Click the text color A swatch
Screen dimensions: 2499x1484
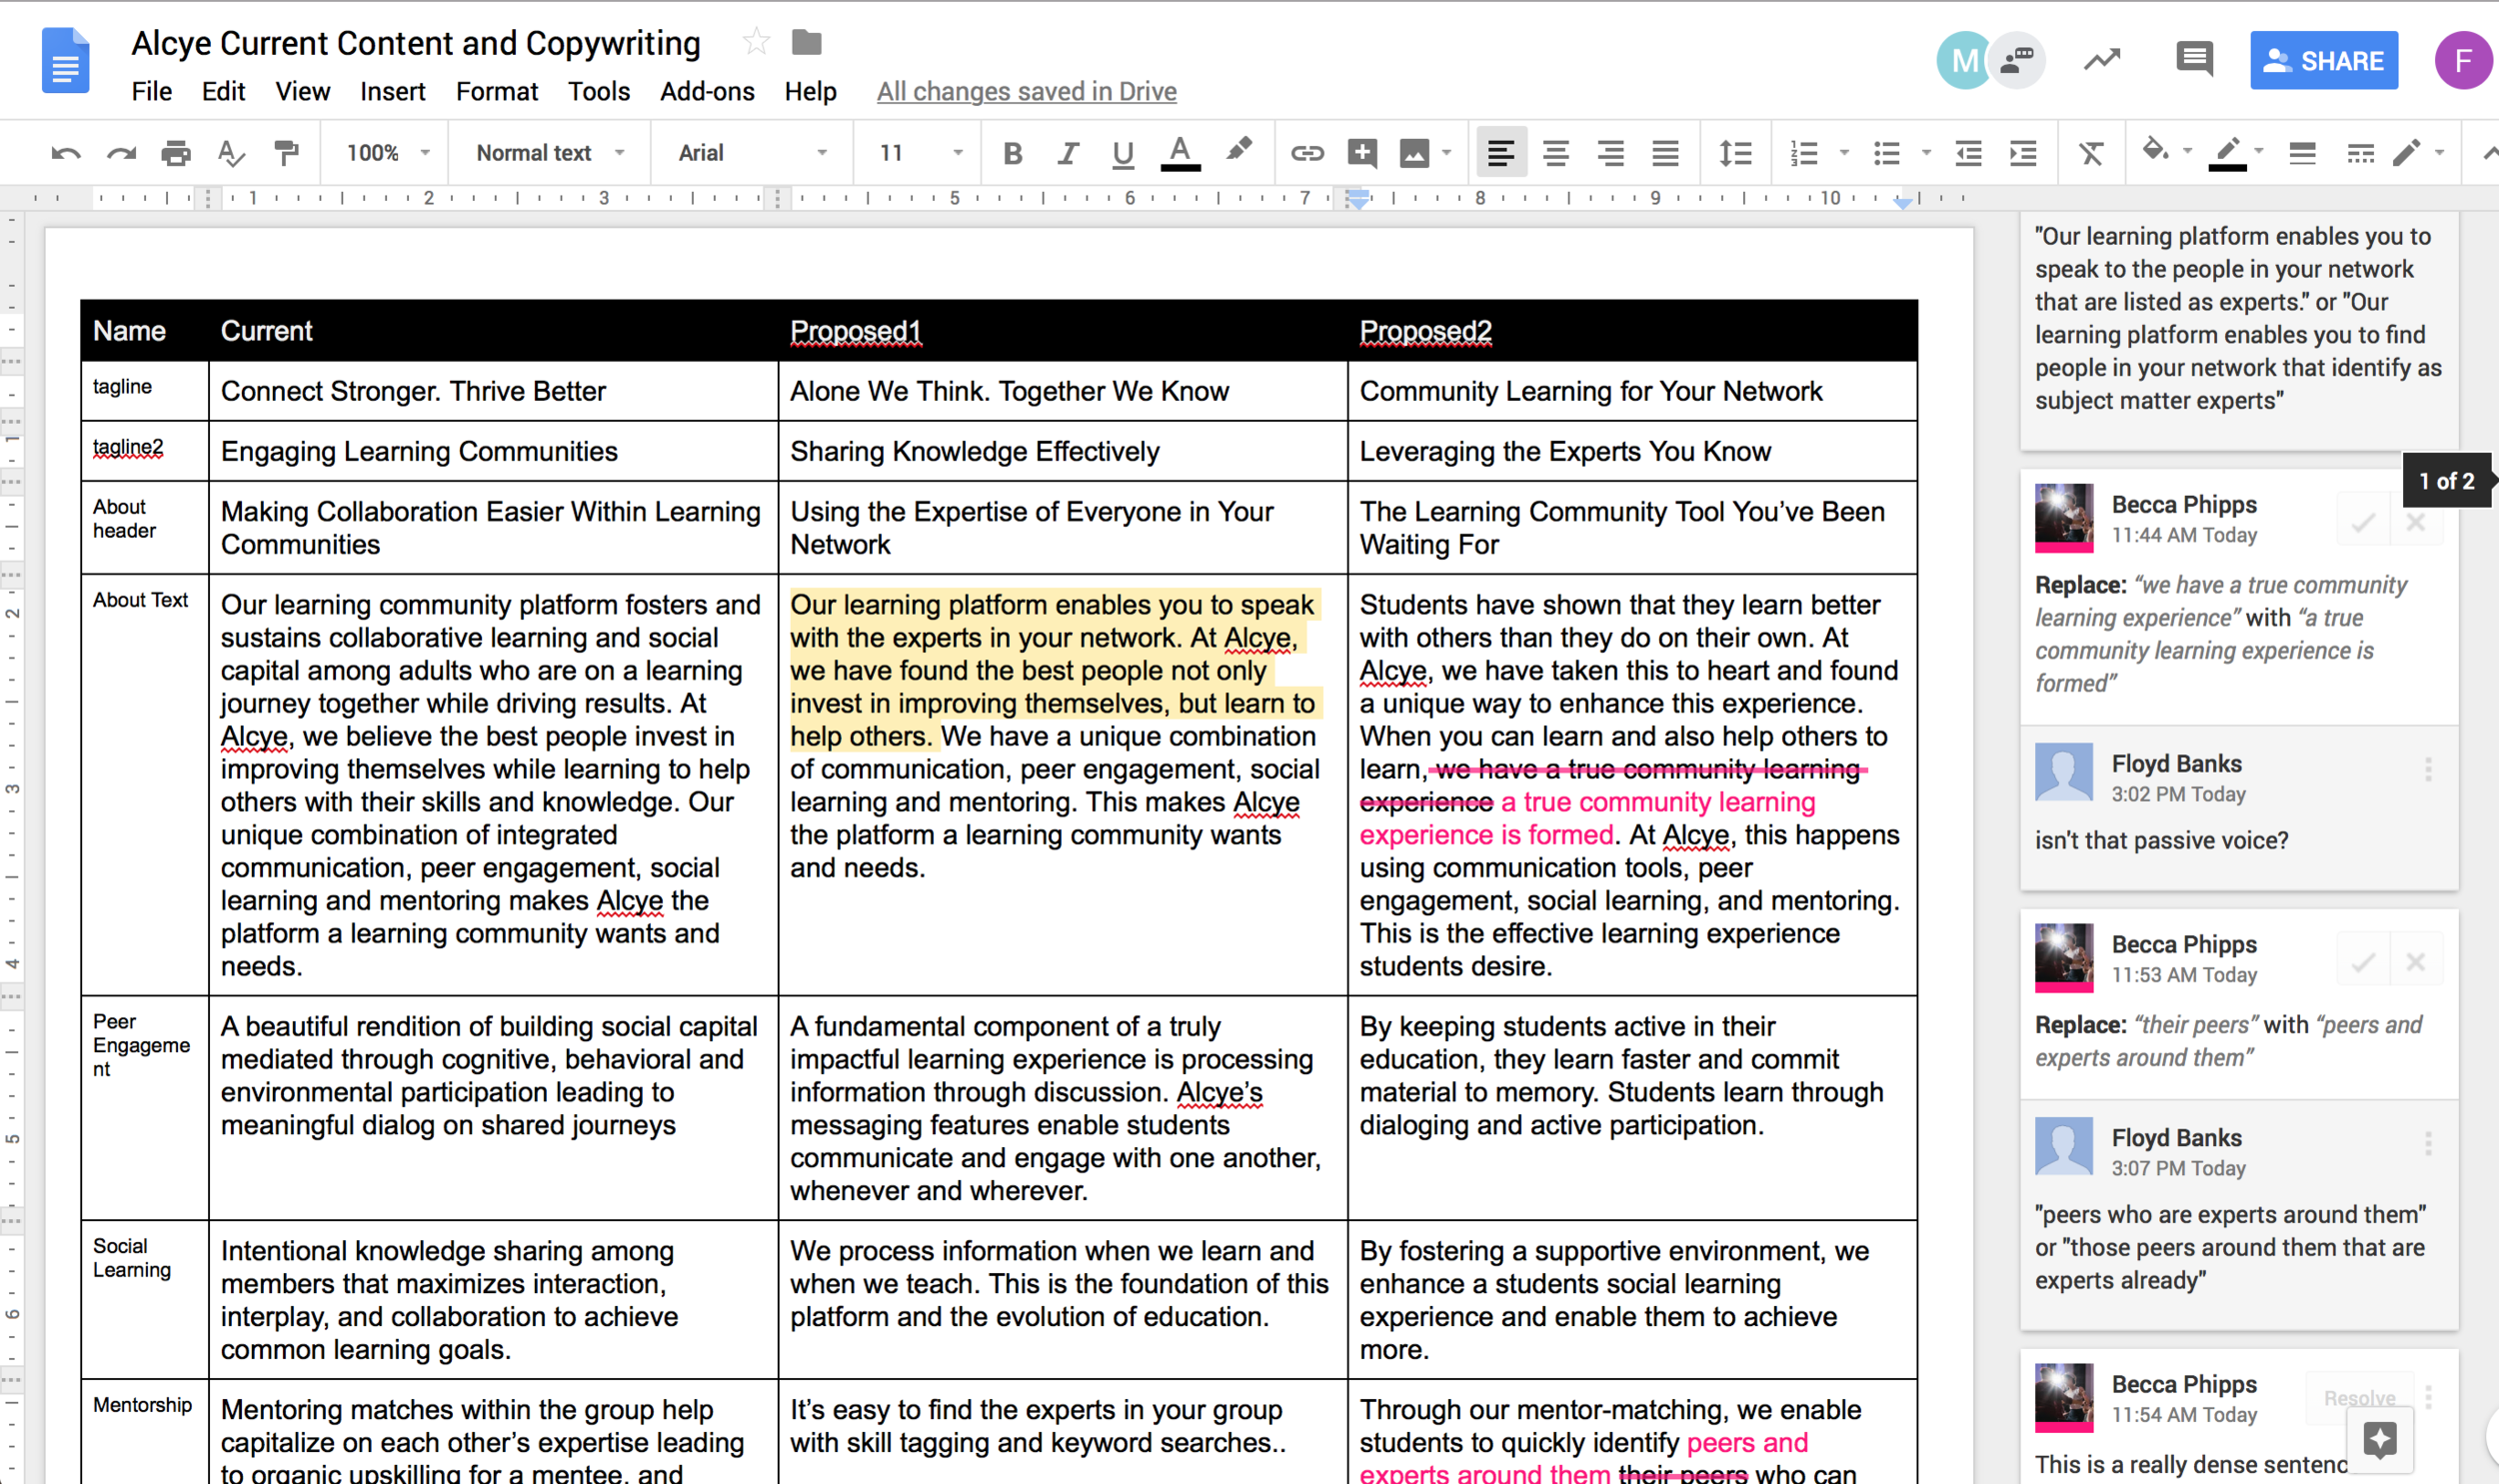click(x=1180, y=153)
